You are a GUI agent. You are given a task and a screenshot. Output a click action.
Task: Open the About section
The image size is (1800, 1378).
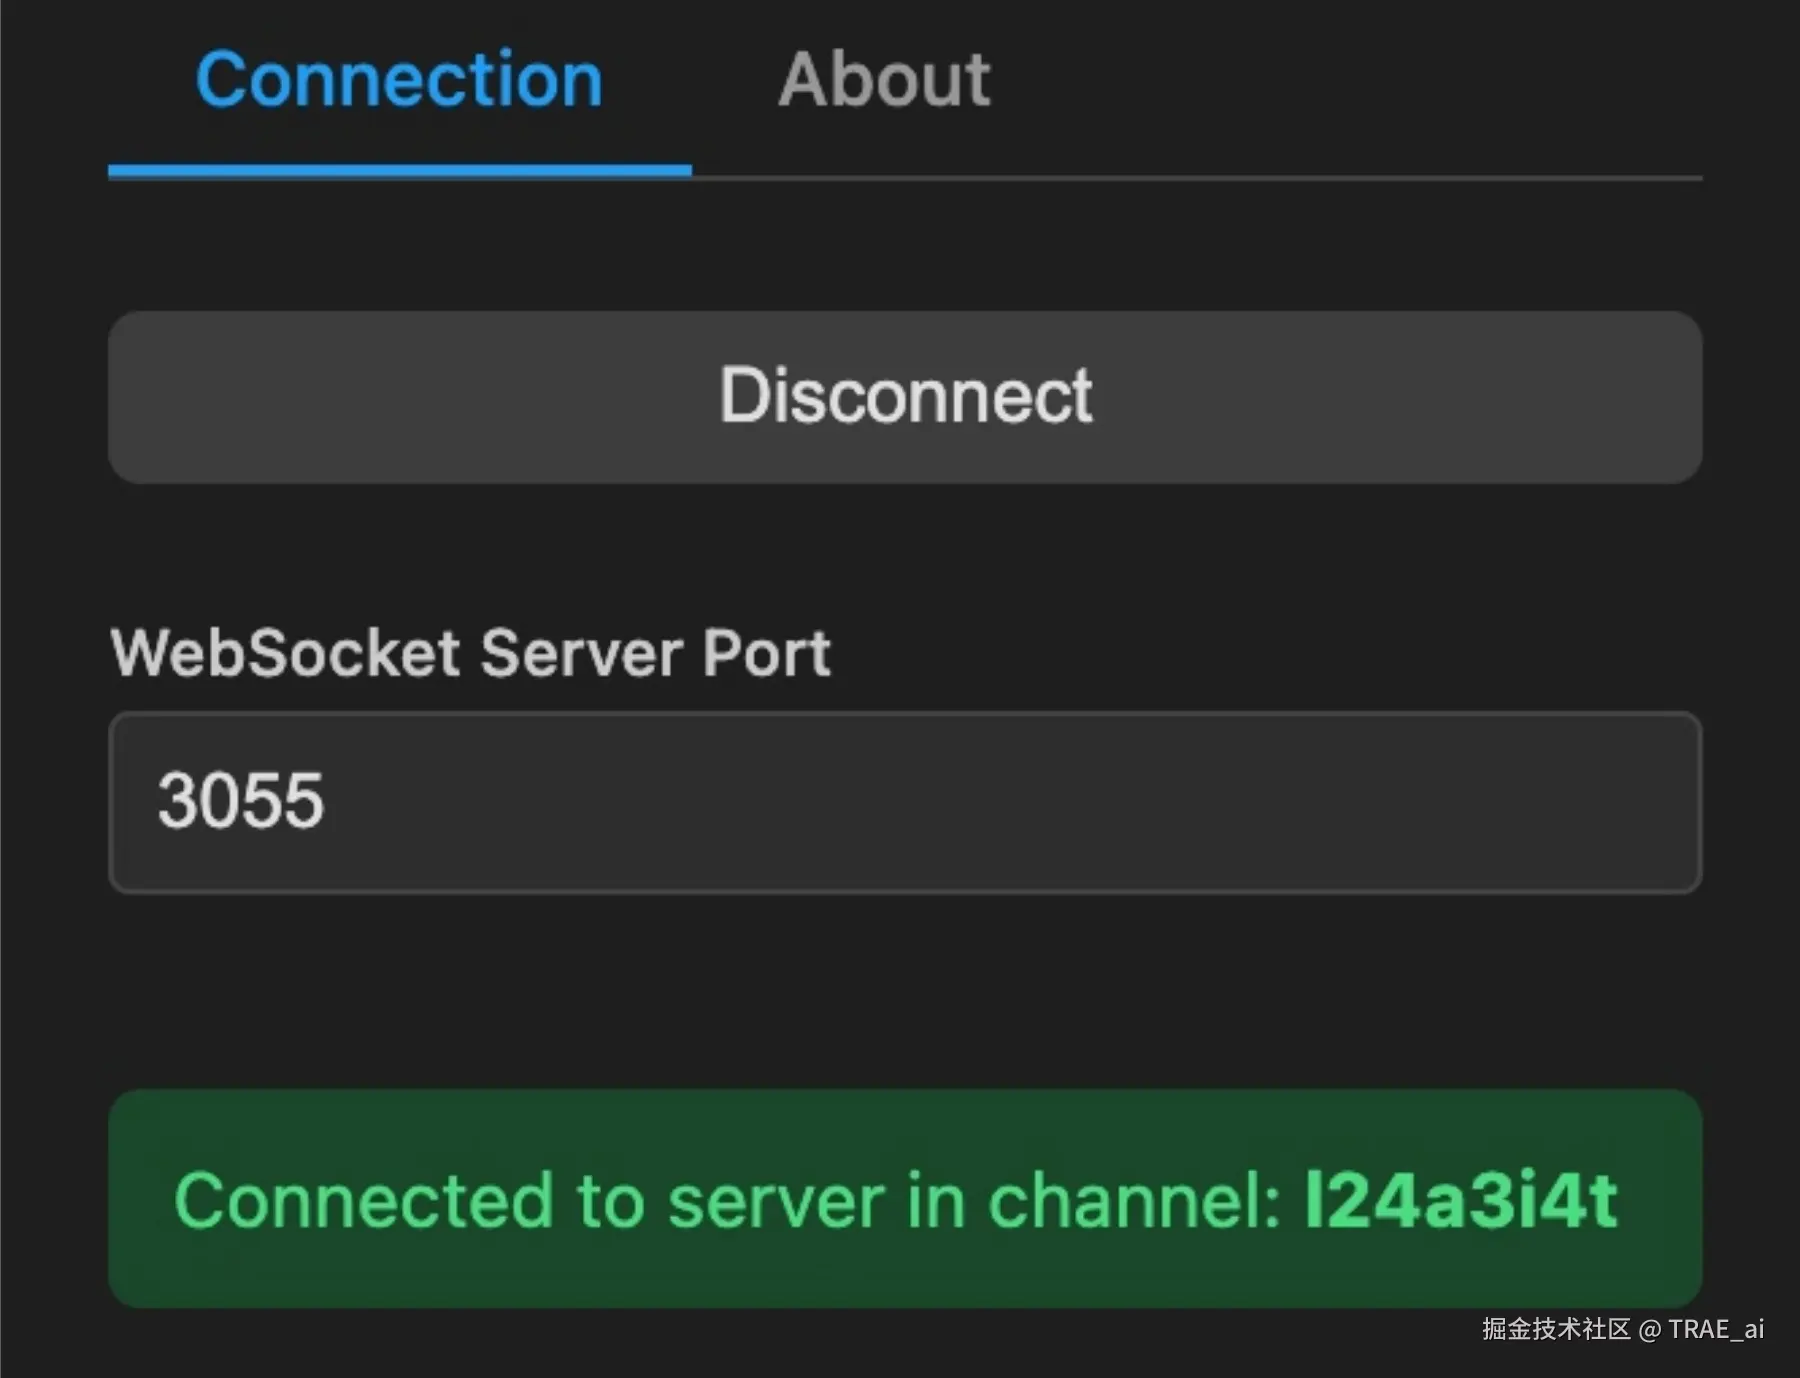[884, 80]
